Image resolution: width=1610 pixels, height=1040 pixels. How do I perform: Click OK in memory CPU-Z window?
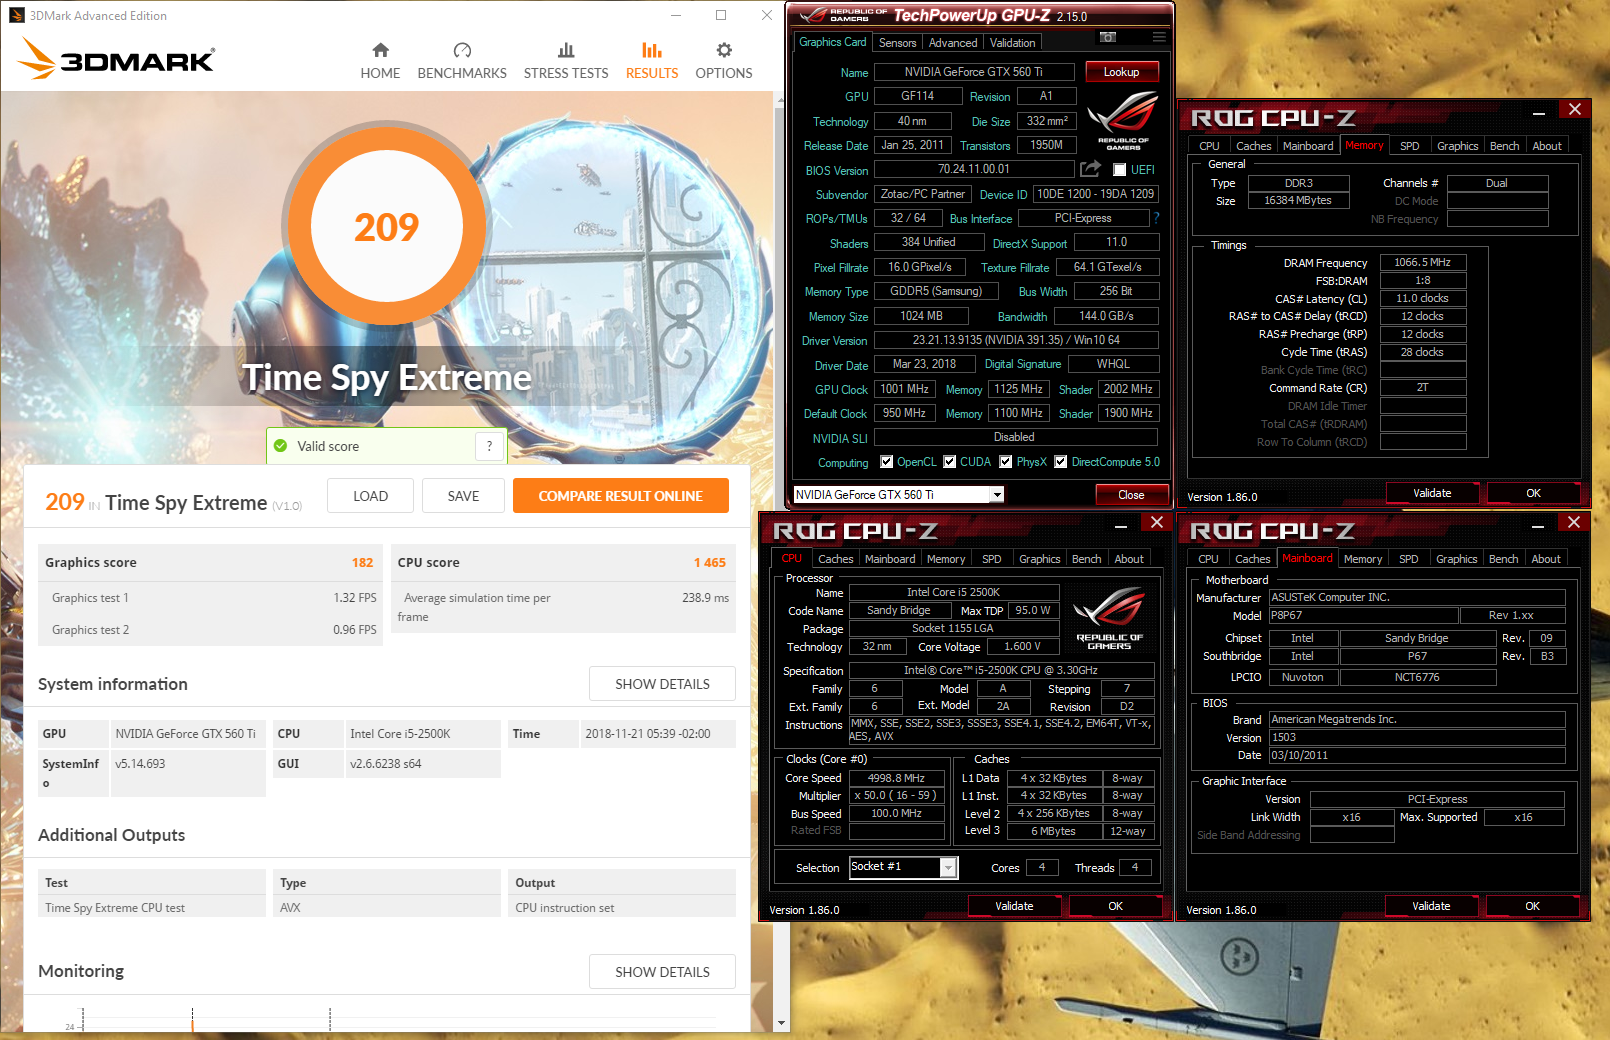click(x=1533, y=493)
